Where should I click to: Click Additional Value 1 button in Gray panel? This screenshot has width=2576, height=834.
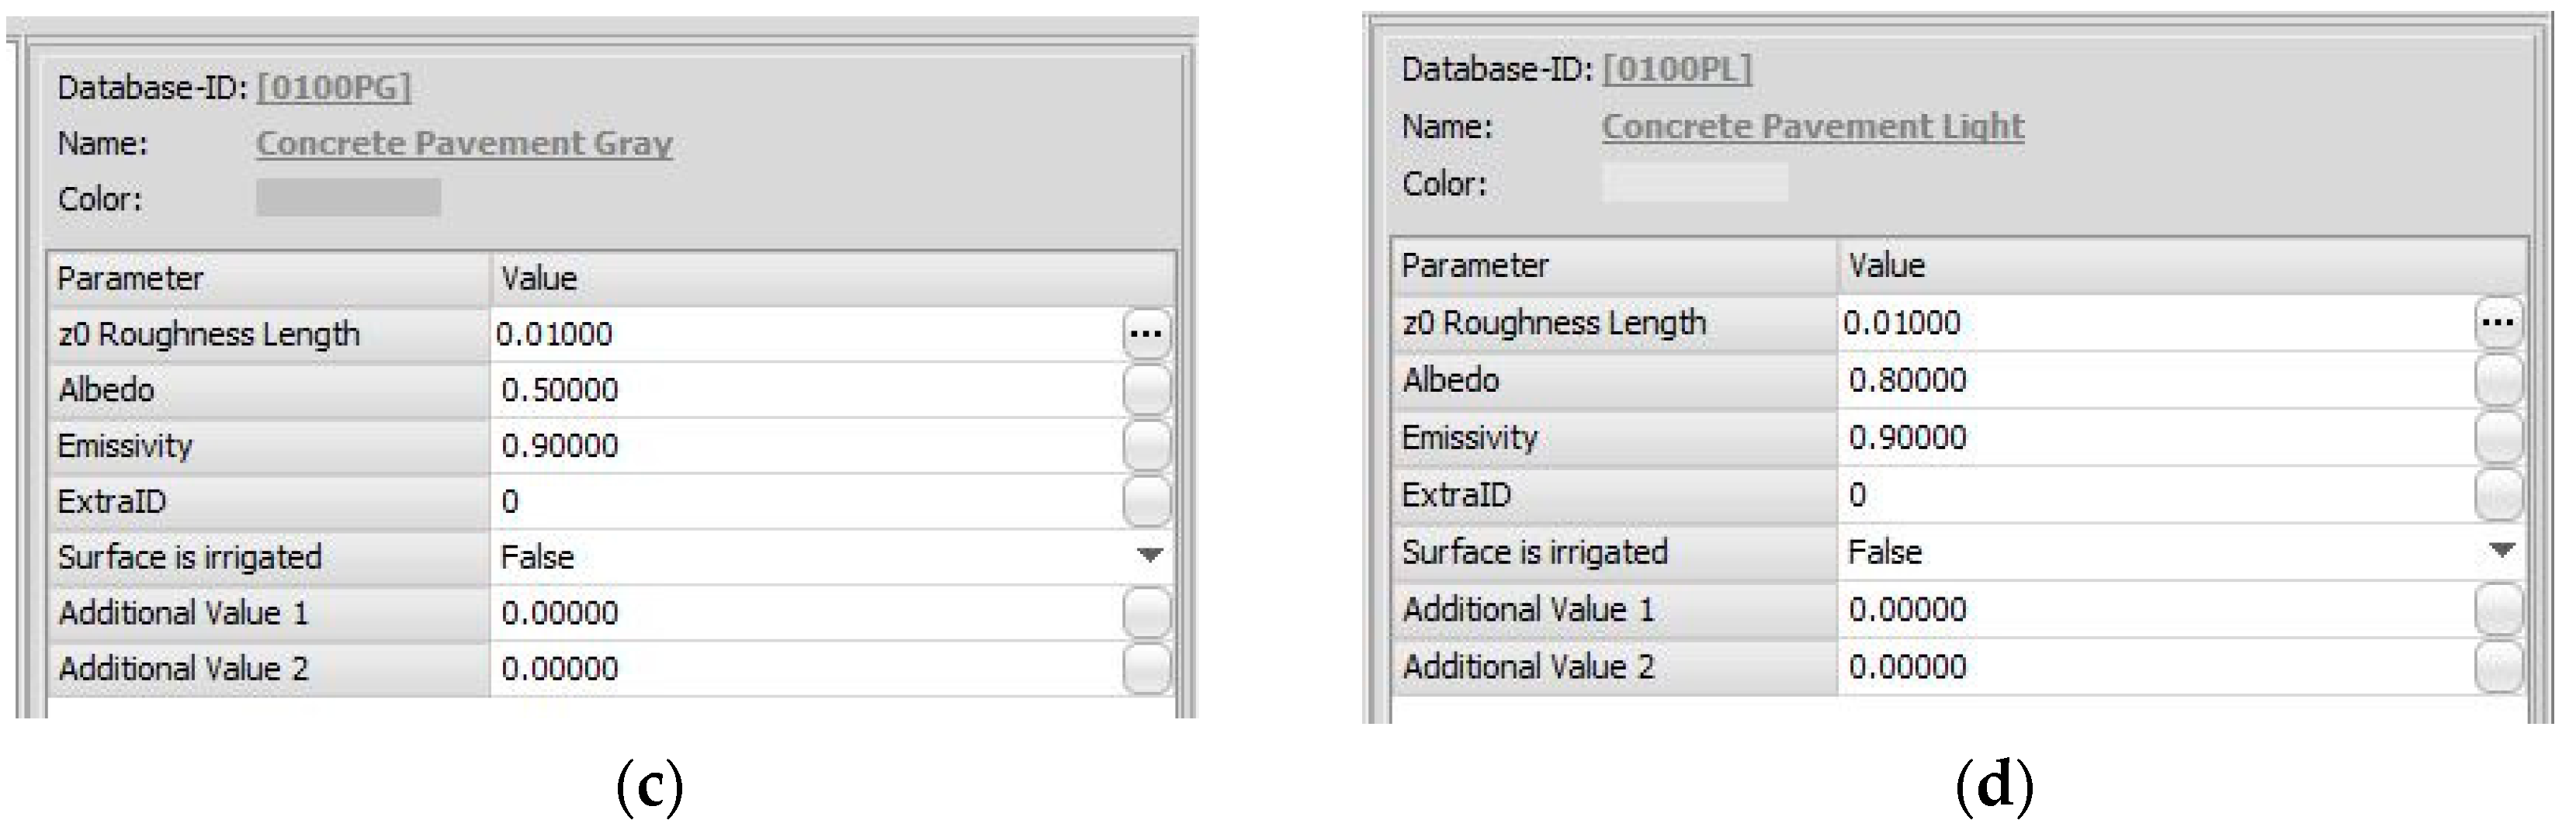point(1146,612)
